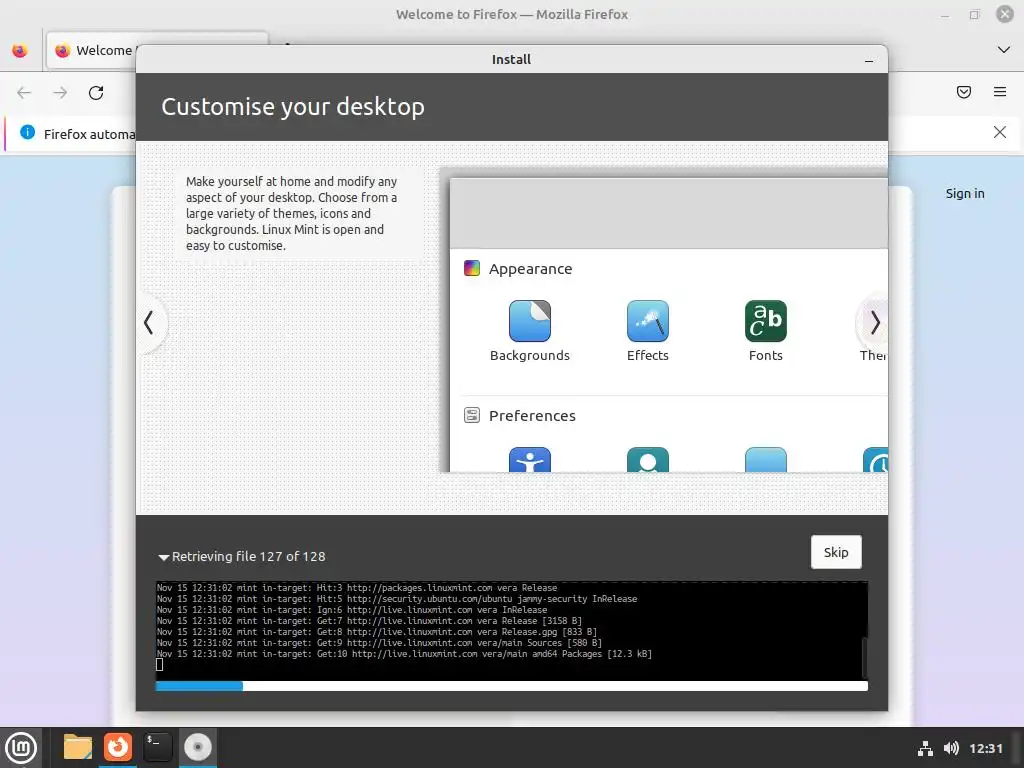Open Files from the taskbar
Viewport: 1024px width, 768px height.
(78, 747)
